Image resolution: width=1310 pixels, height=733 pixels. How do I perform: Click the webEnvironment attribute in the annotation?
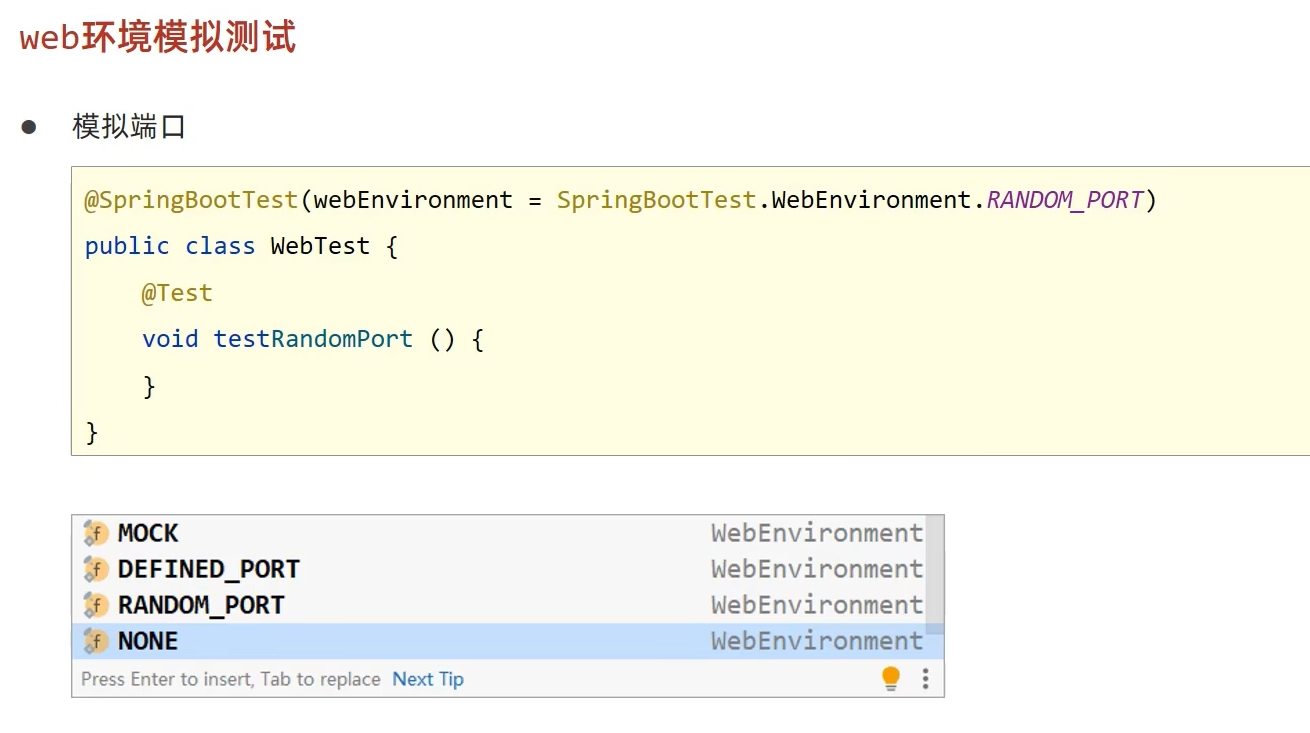(412, 200)
